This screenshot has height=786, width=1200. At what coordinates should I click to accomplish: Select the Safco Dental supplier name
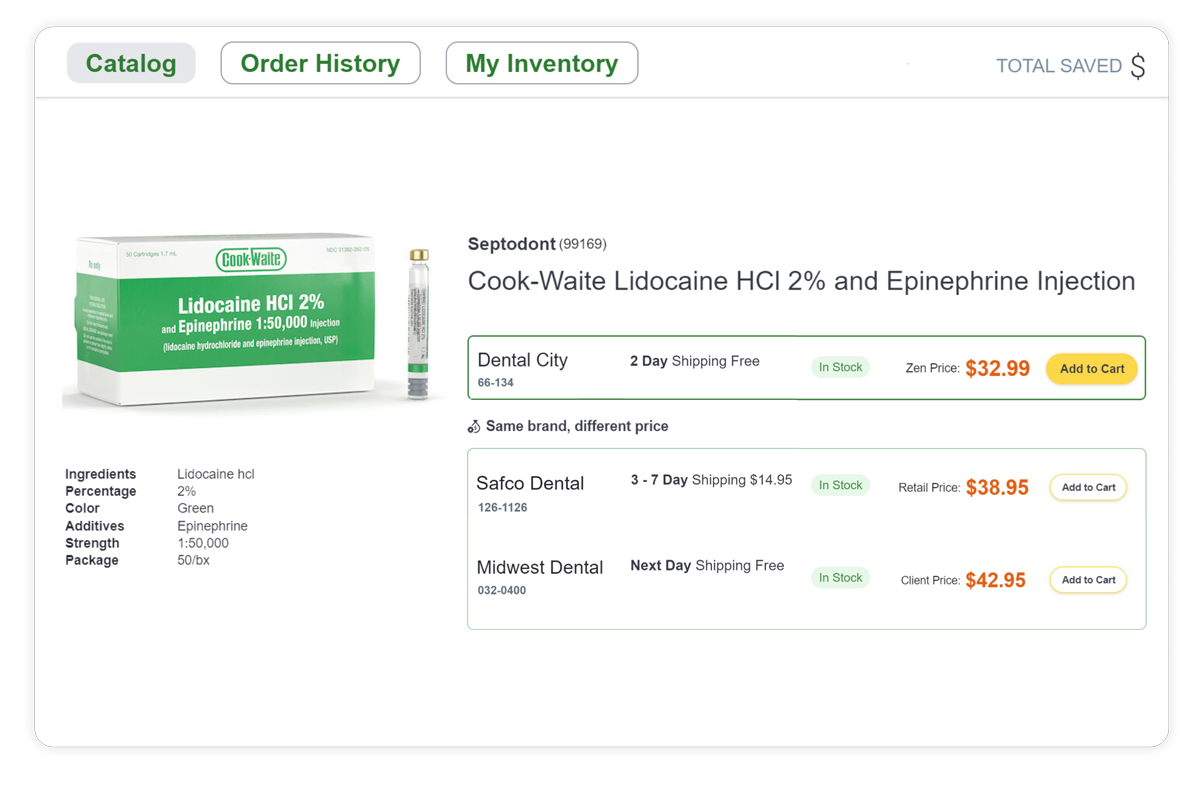(x=529, y=483)
